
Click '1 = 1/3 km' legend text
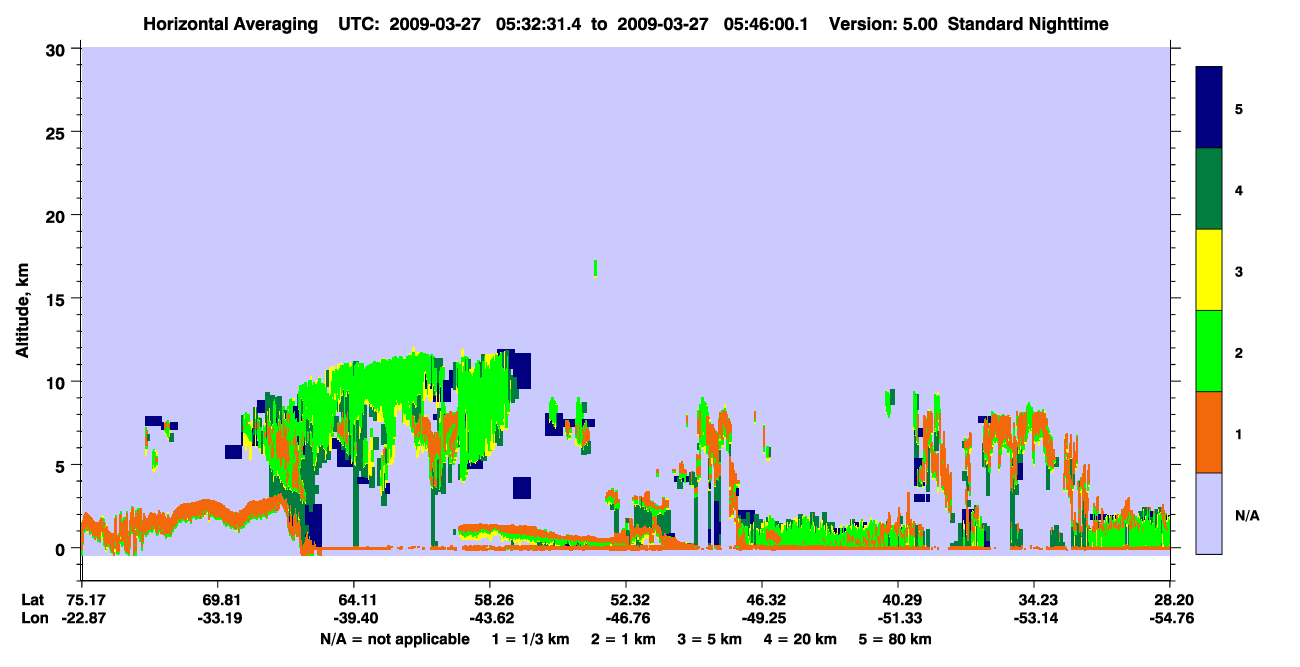pyautogui.click(x=531, y=639)
